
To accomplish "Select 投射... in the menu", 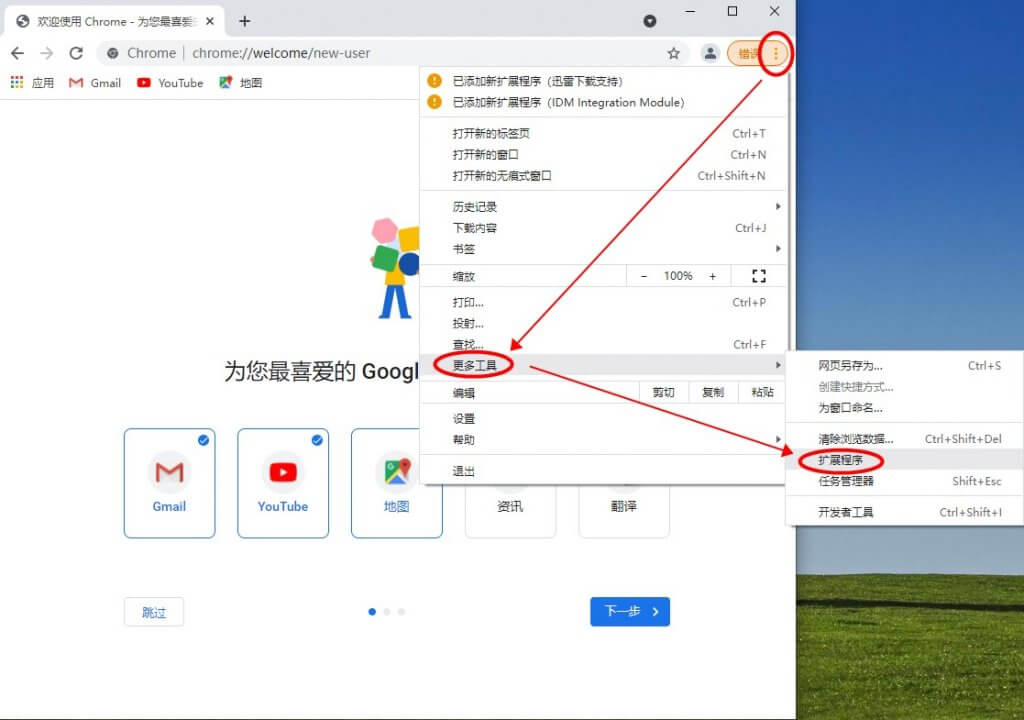I will 602,323.
